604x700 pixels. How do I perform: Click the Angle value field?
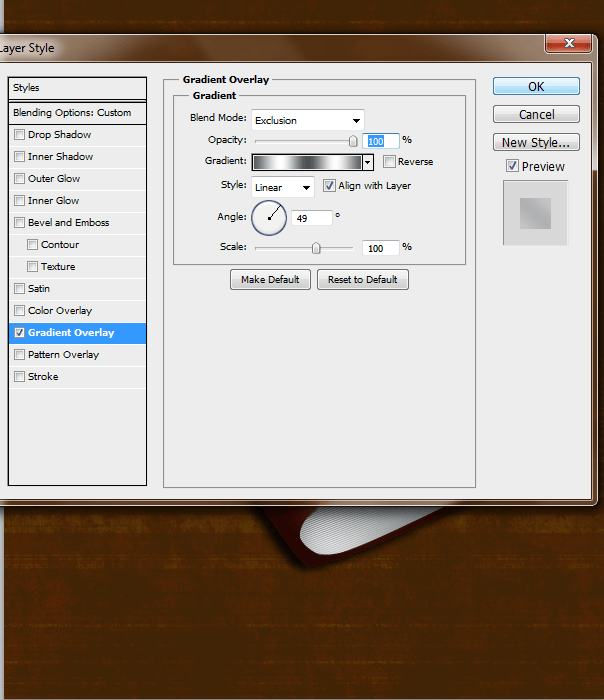click(x=312, y=218)
